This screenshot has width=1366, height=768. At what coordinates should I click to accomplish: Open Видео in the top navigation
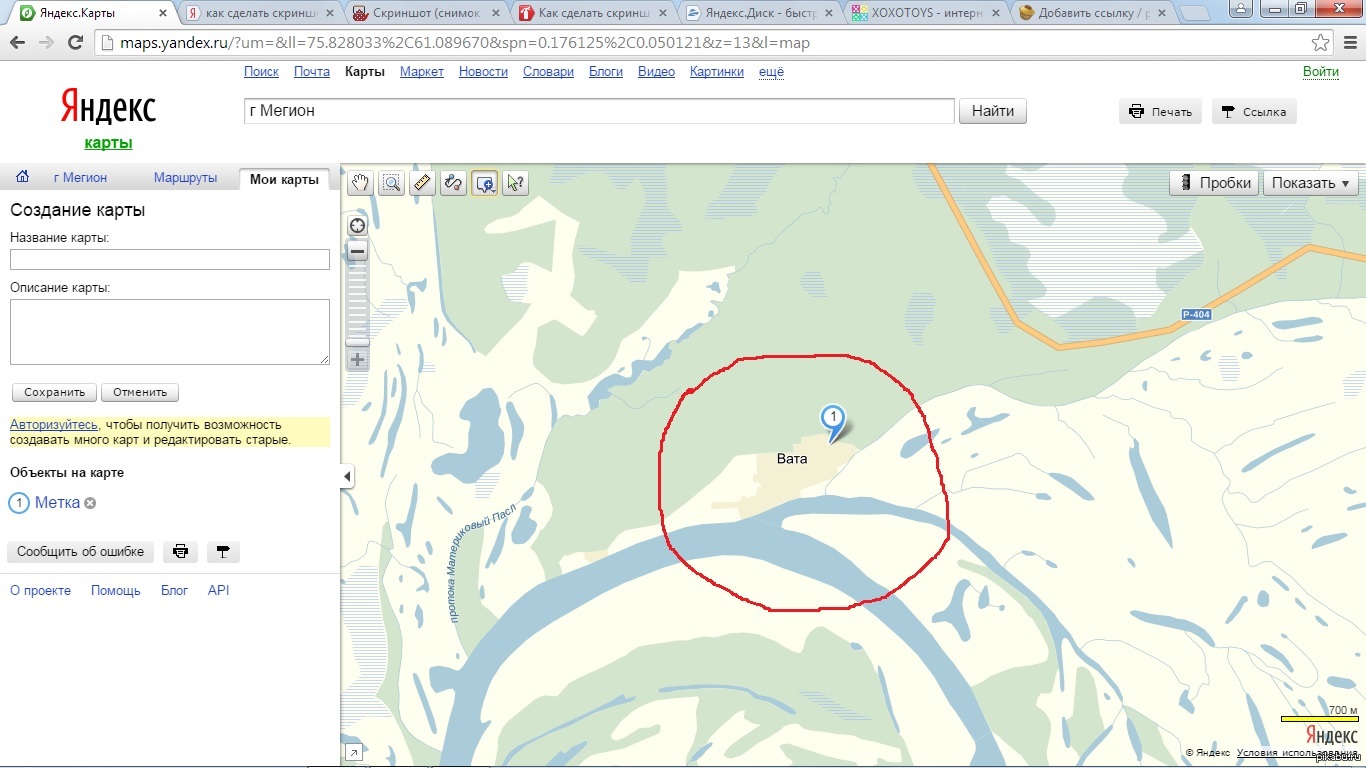tap(656, 72)
